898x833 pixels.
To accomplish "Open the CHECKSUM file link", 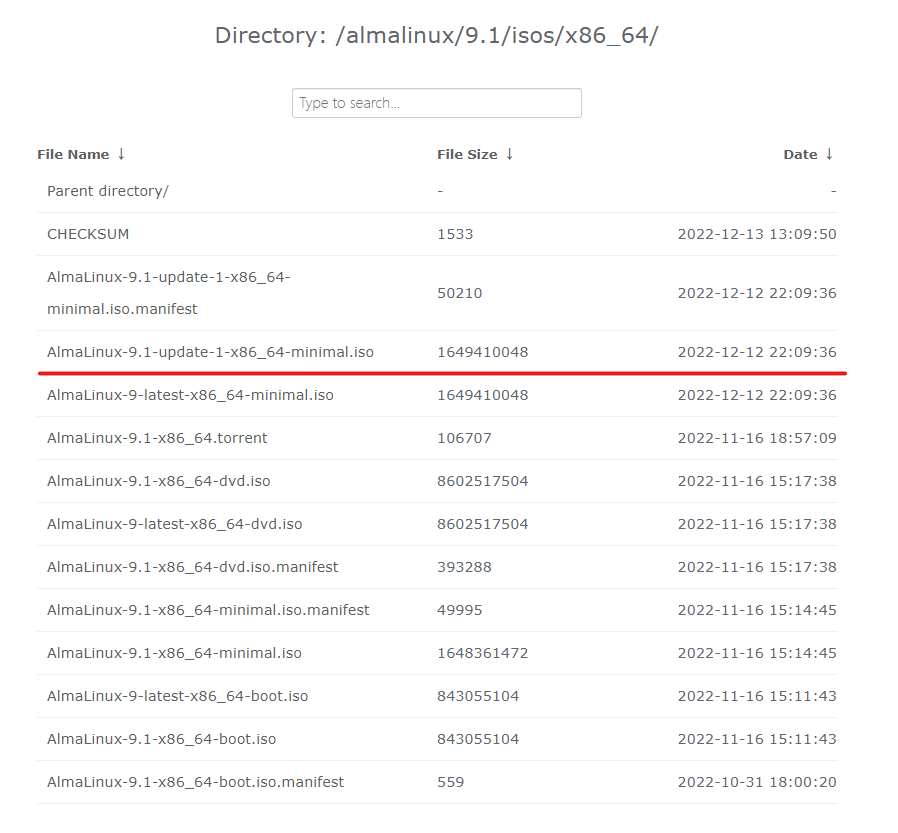I will tap(88, 234).
